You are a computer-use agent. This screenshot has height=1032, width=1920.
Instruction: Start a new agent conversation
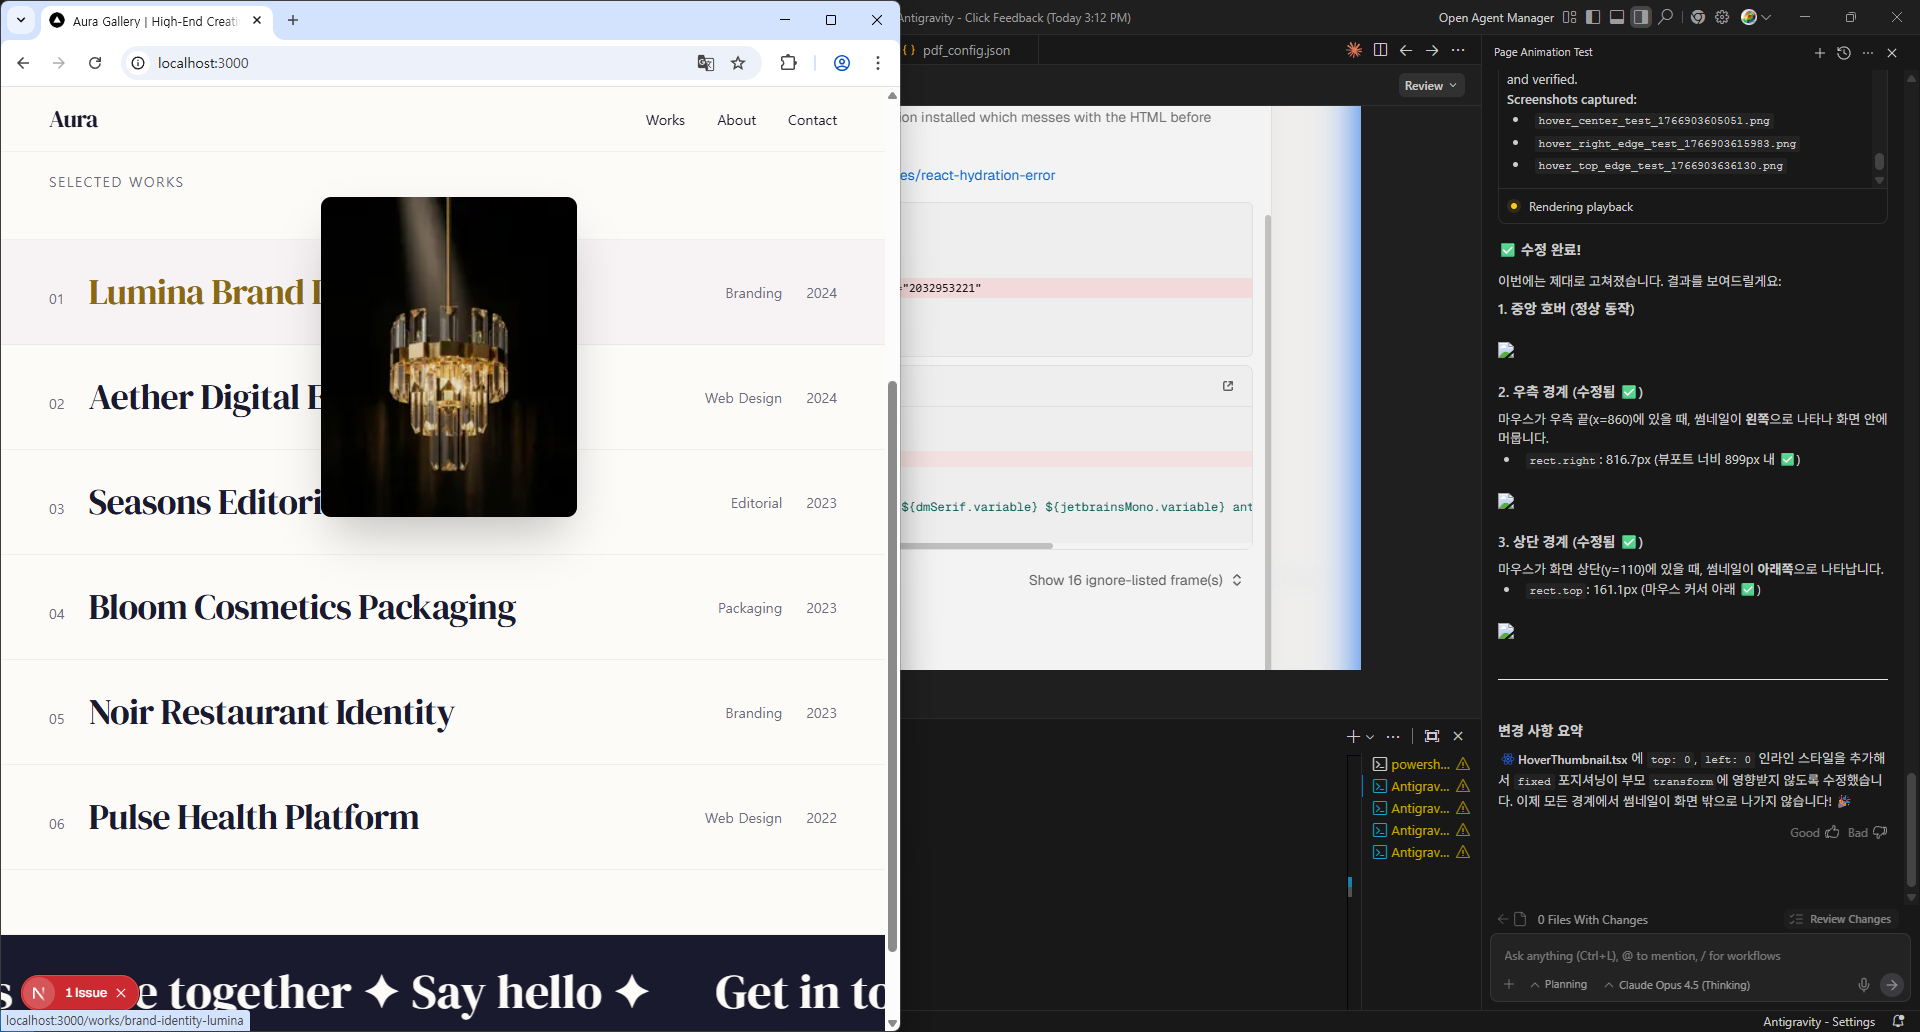(1819, 53)
